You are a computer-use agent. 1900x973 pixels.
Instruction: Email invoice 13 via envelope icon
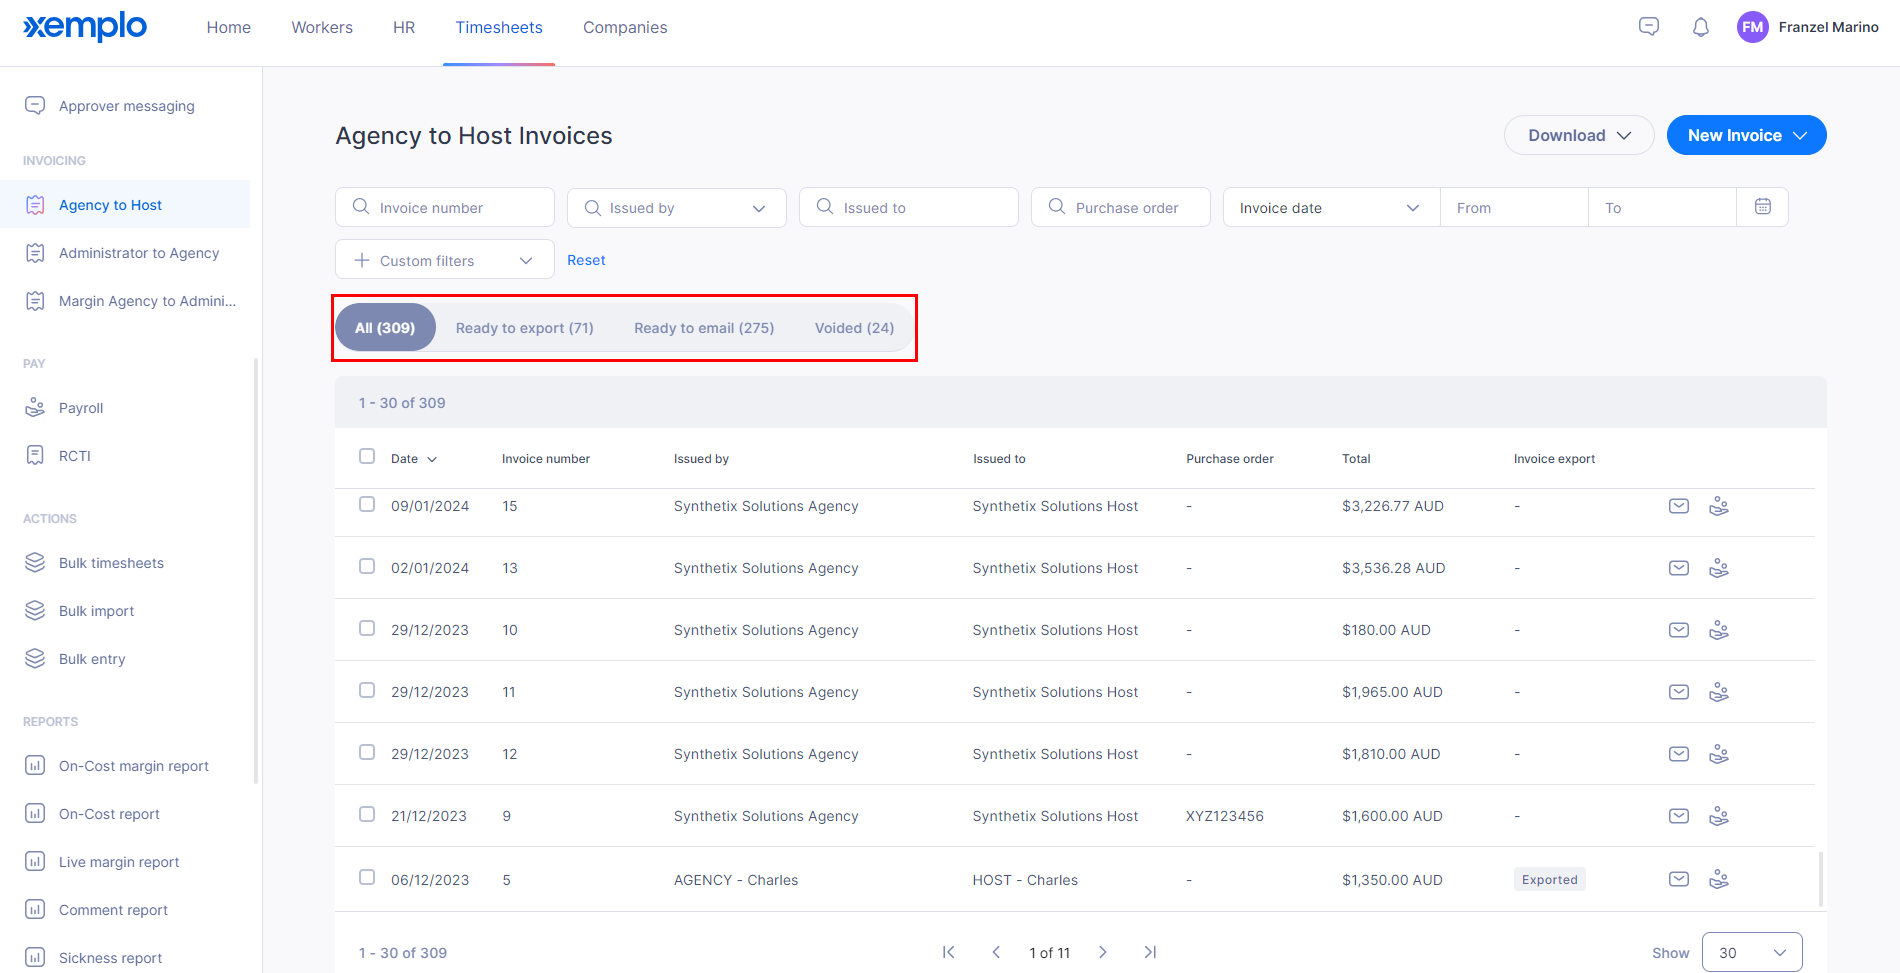pyautogui.click(x=1679, y=568)
